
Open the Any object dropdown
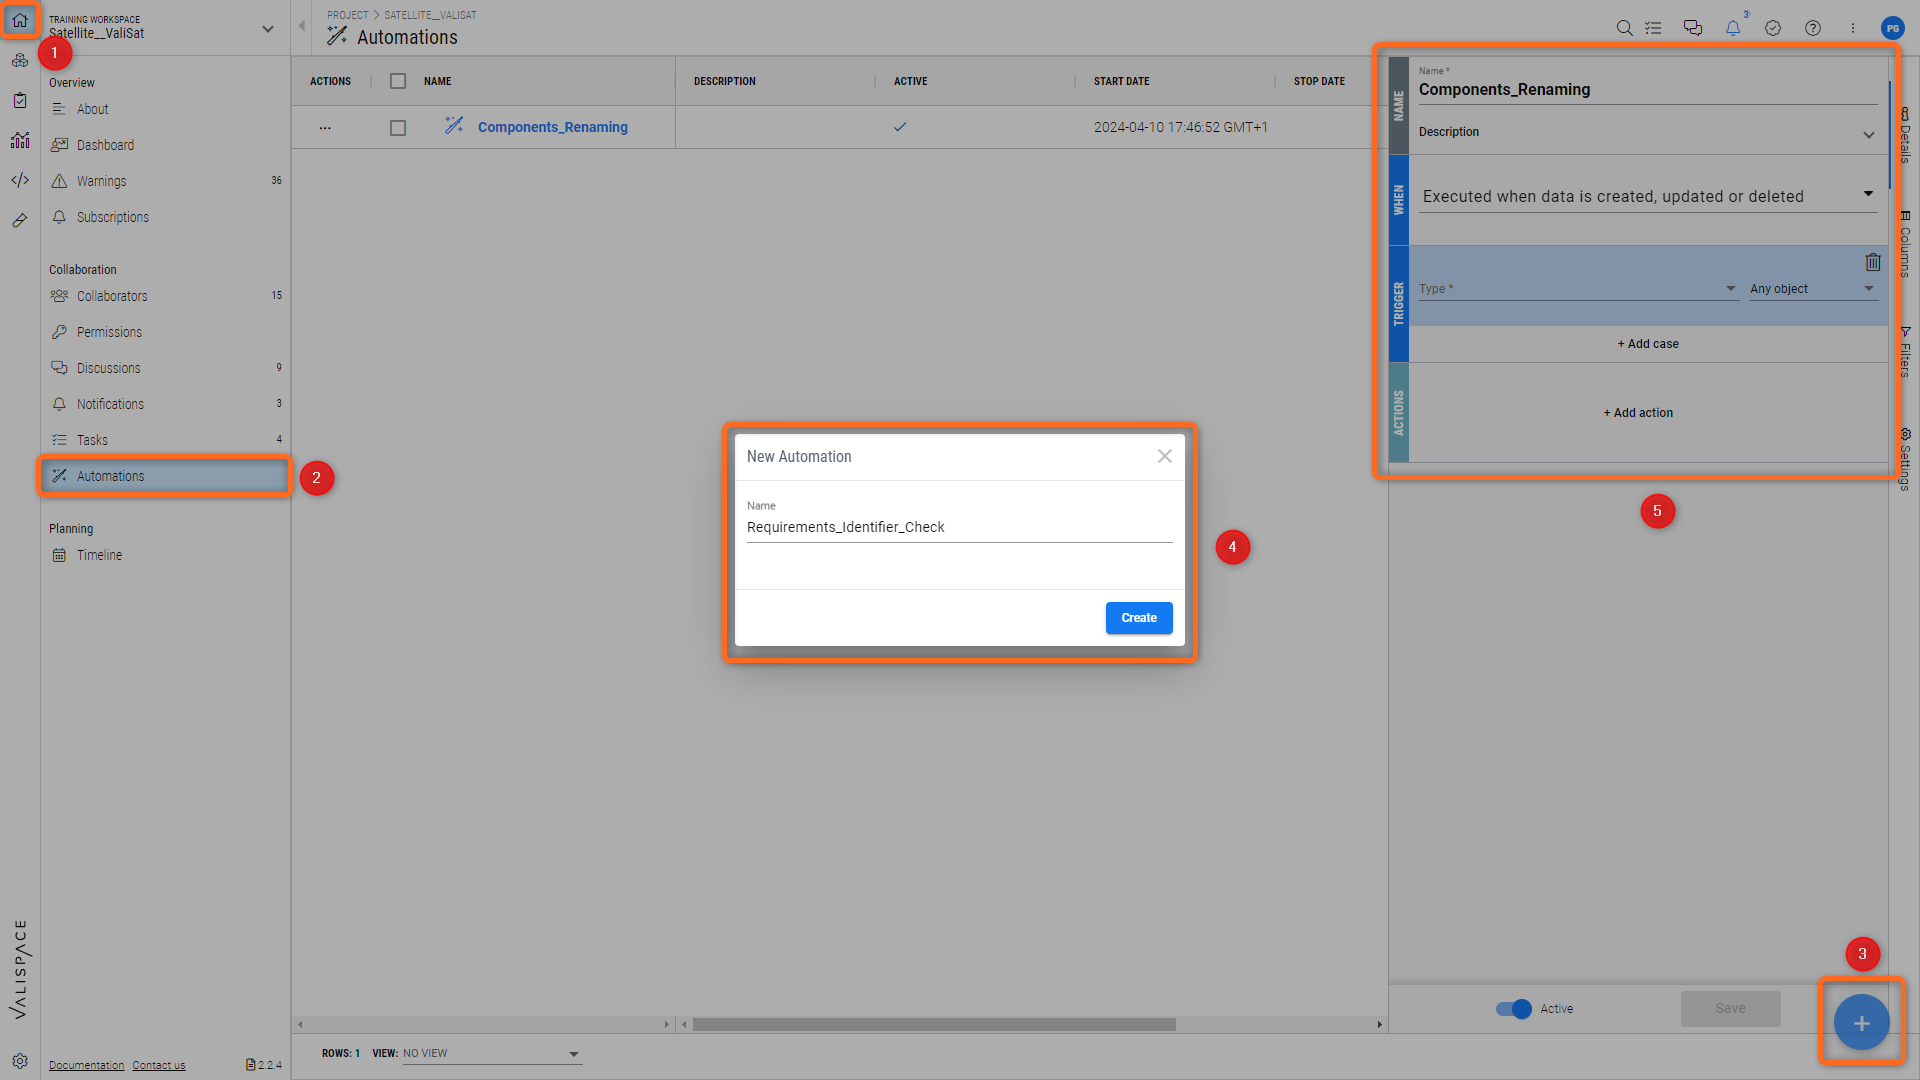(x=1813, y=289)
